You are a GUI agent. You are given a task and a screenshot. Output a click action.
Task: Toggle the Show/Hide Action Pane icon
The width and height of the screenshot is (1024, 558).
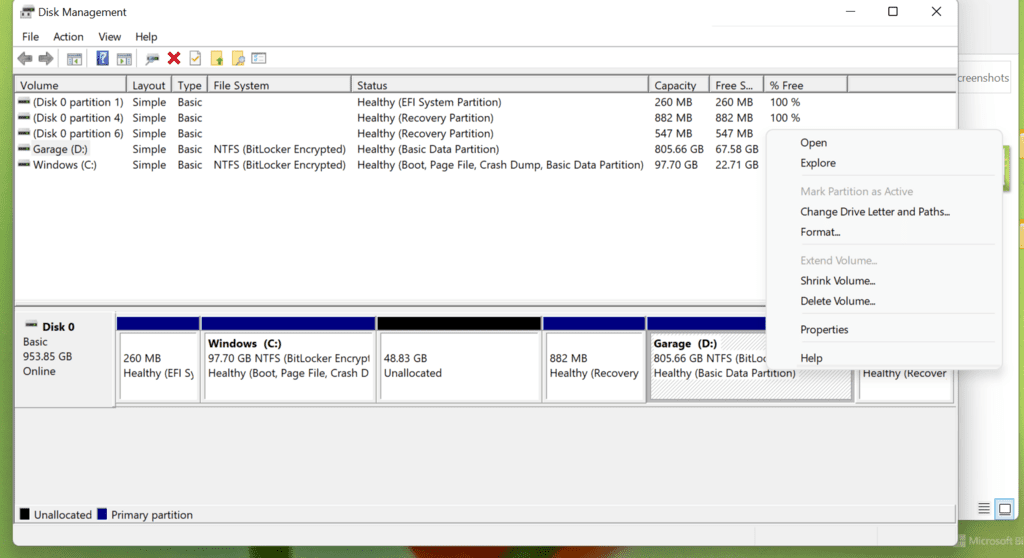point(124,59)
